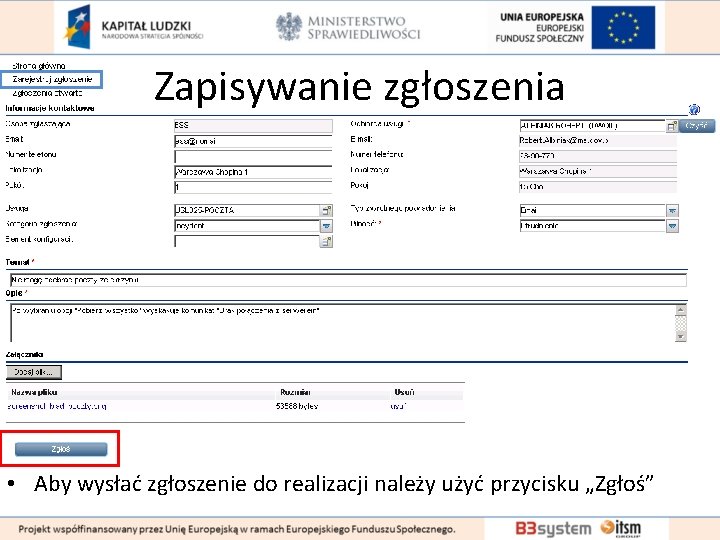This screenshot has height=540, width=720.
Task: Click the empty Element konfiguracji field
Action: click(247, 242)
